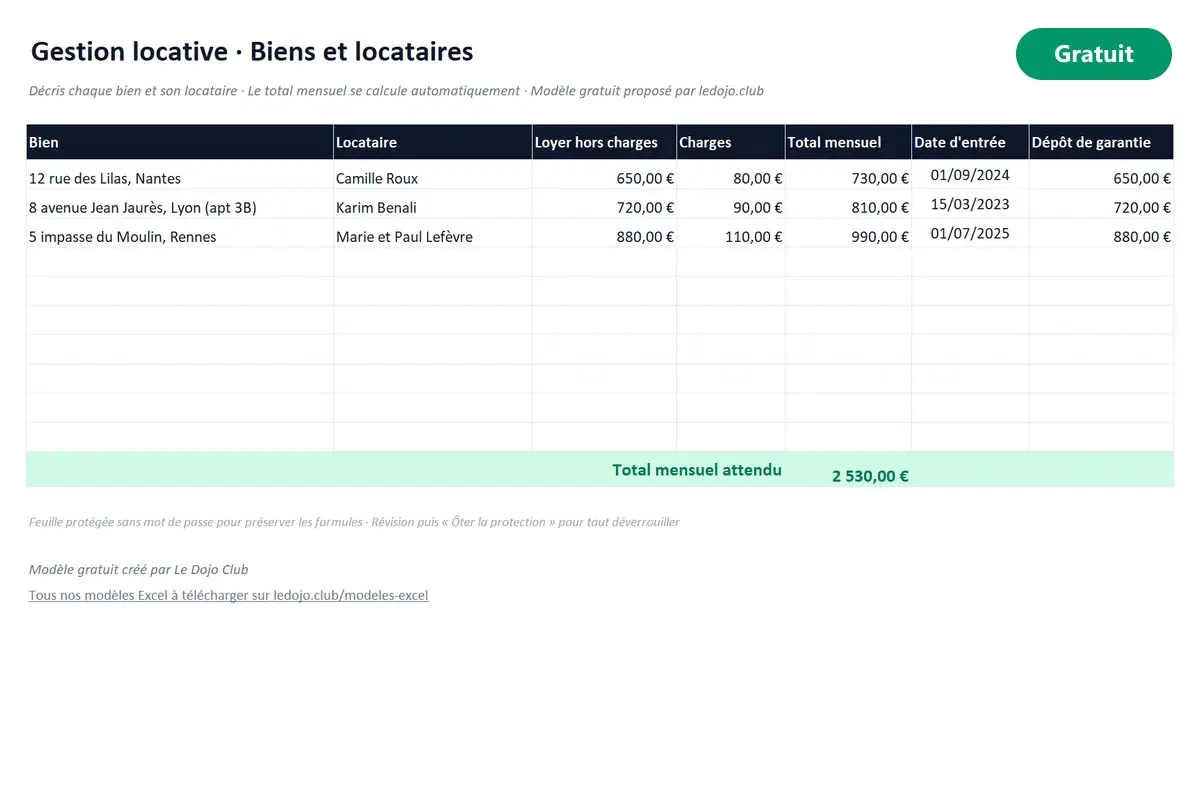Select the entry date 01/07/2025
Image resolution: width=1200 pixels, height=800 pixels.
[x=970, y=234]
